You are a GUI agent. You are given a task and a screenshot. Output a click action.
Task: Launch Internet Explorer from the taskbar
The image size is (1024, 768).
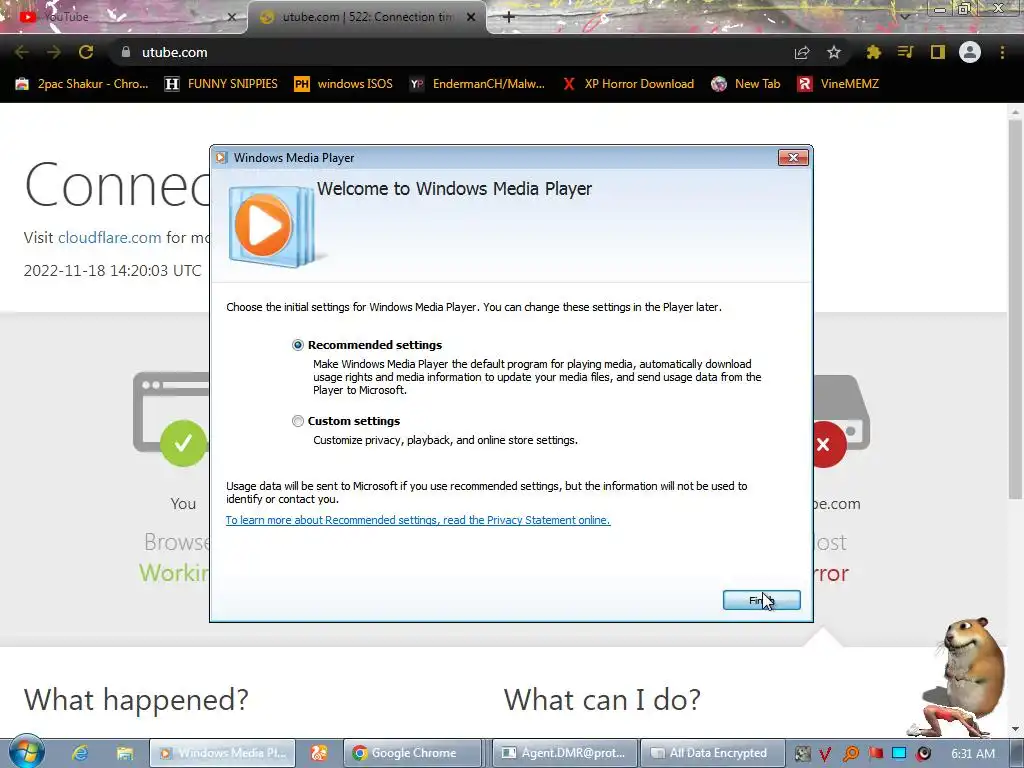tap(80, 753)
